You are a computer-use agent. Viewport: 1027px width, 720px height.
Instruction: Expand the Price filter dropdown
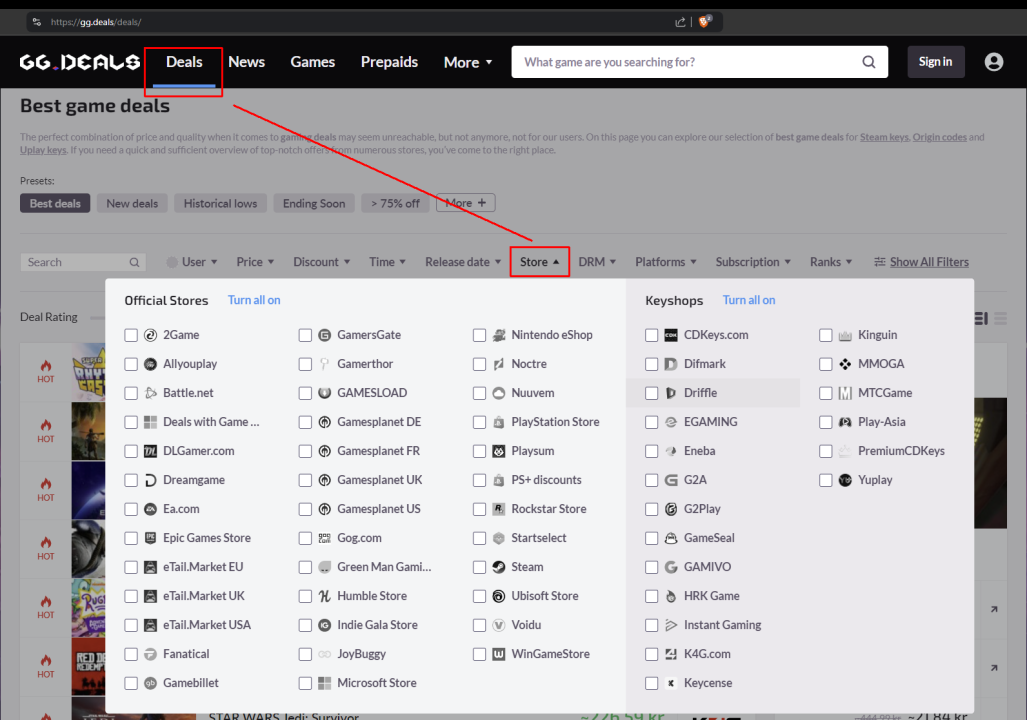tap(255, 262)
